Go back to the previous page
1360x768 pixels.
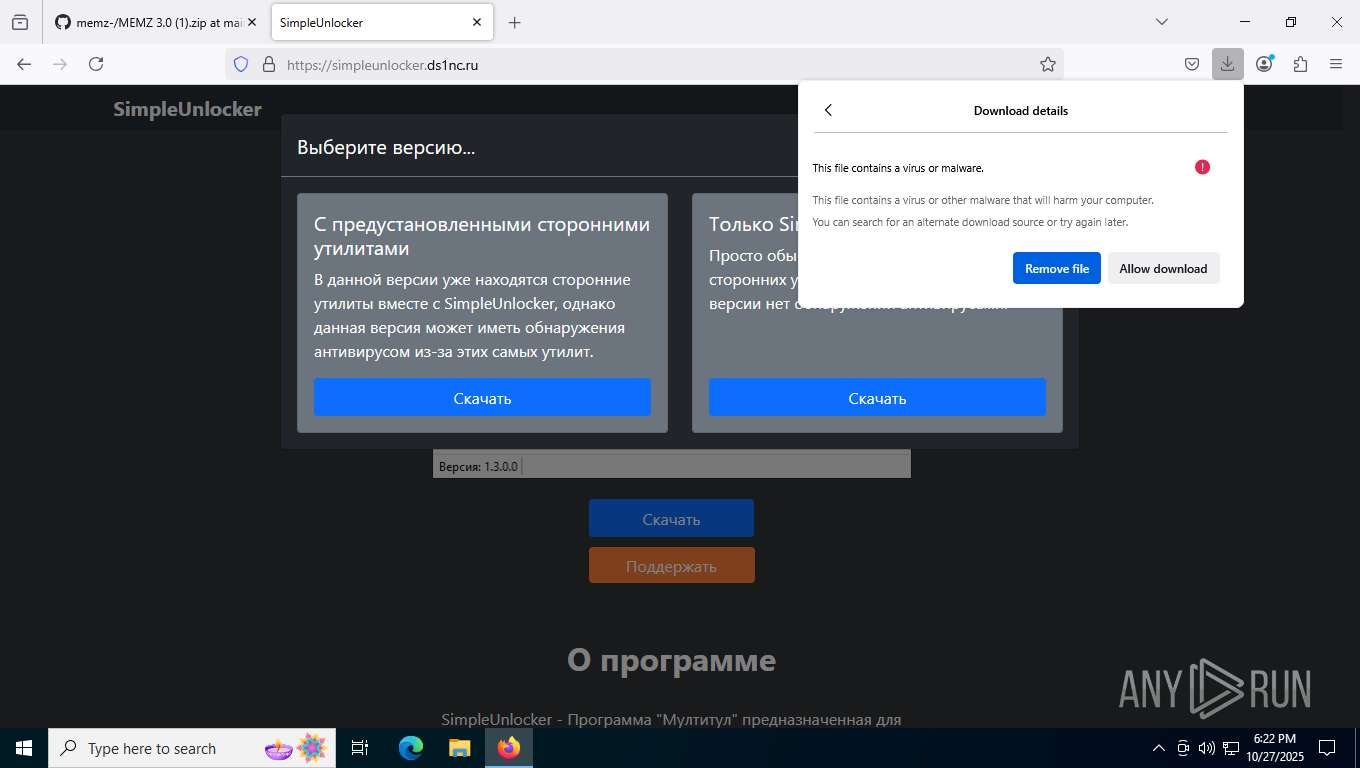(x=24, y=64)
